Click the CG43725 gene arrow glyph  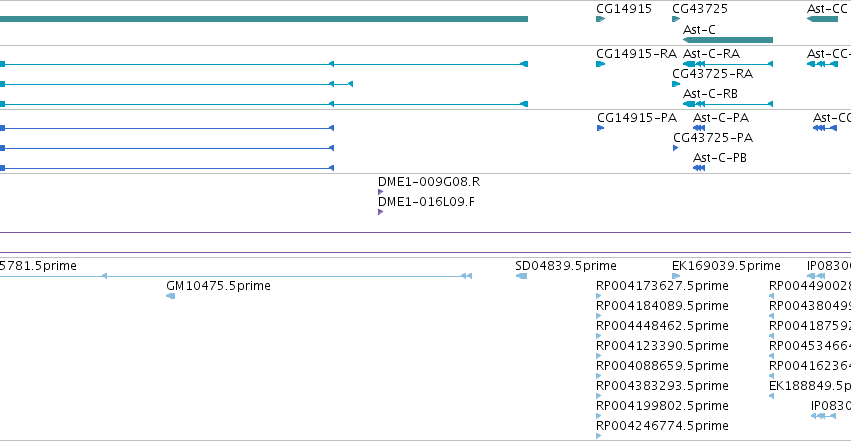coord(676,19)
